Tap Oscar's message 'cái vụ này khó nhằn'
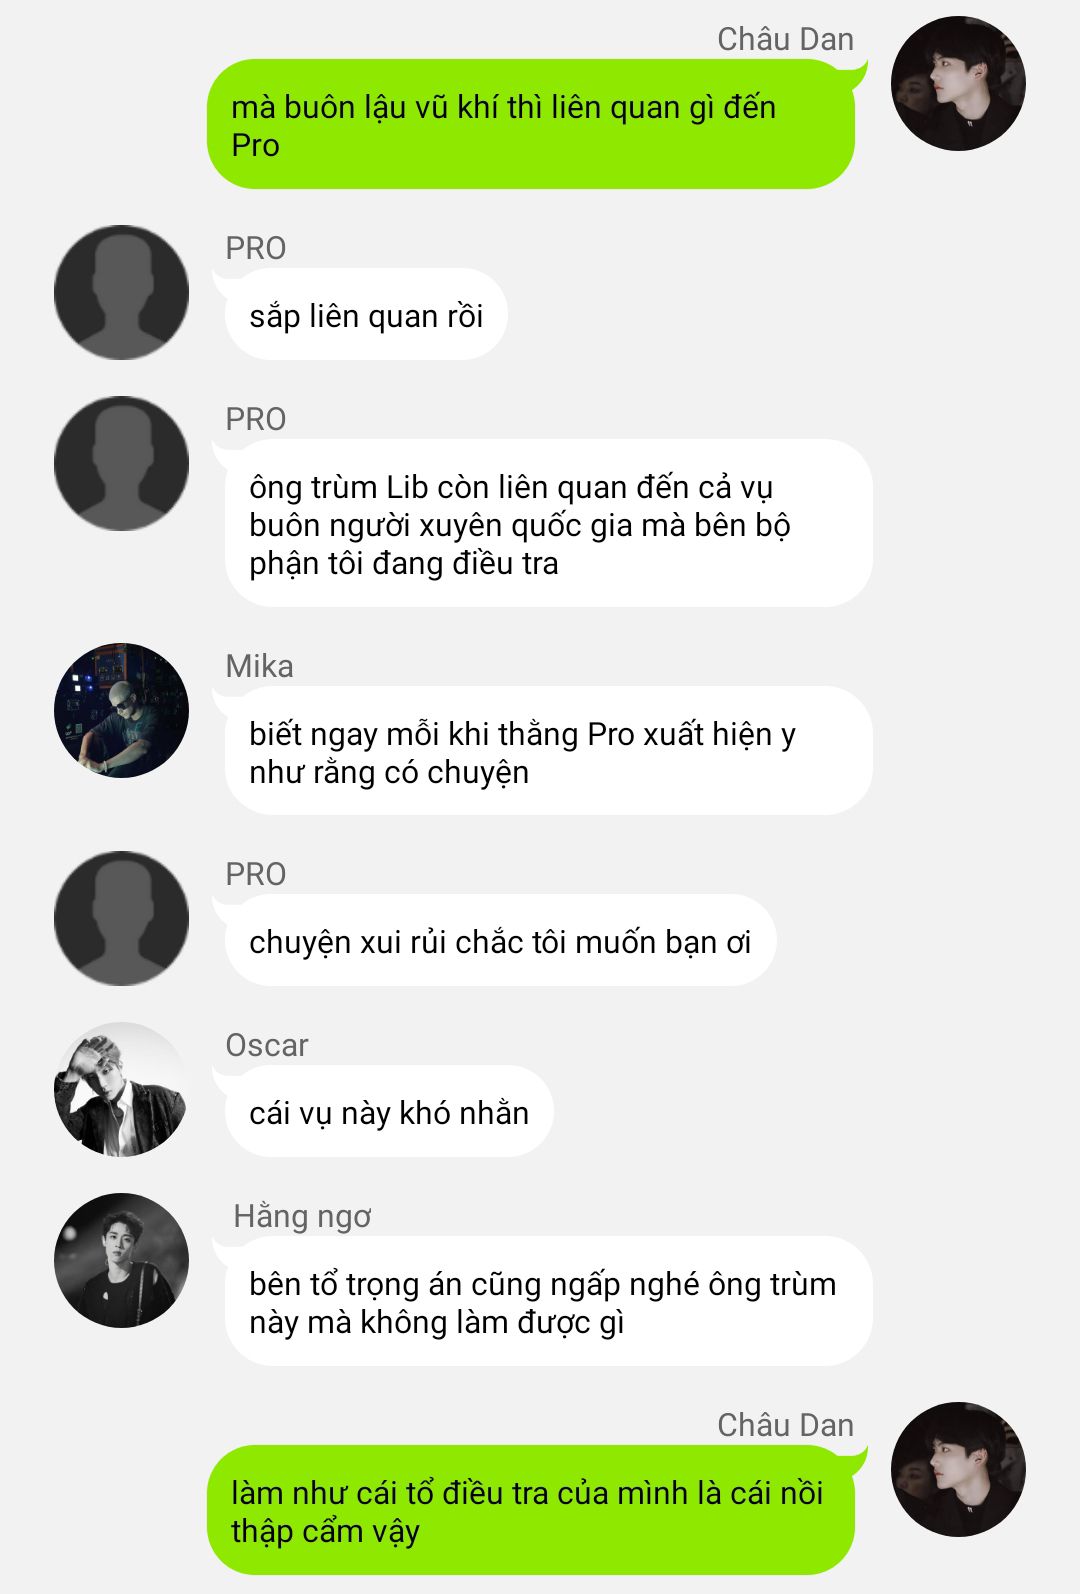Viewport: 1080px width, 1594px height. click(389, 1112)
